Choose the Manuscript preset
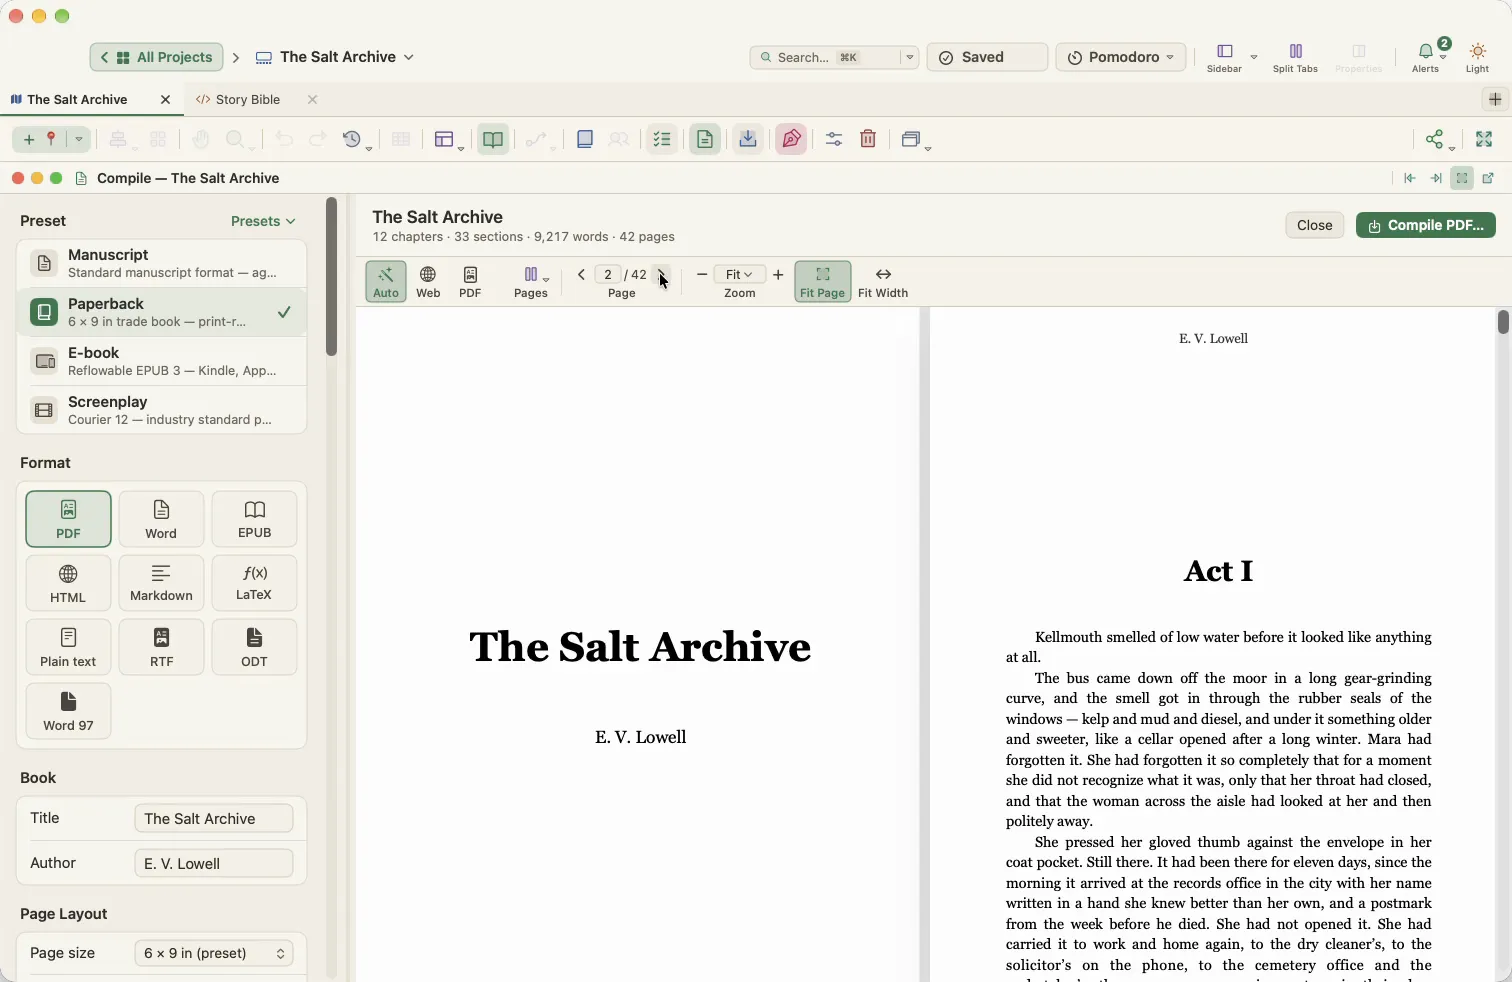 [161, 264]
